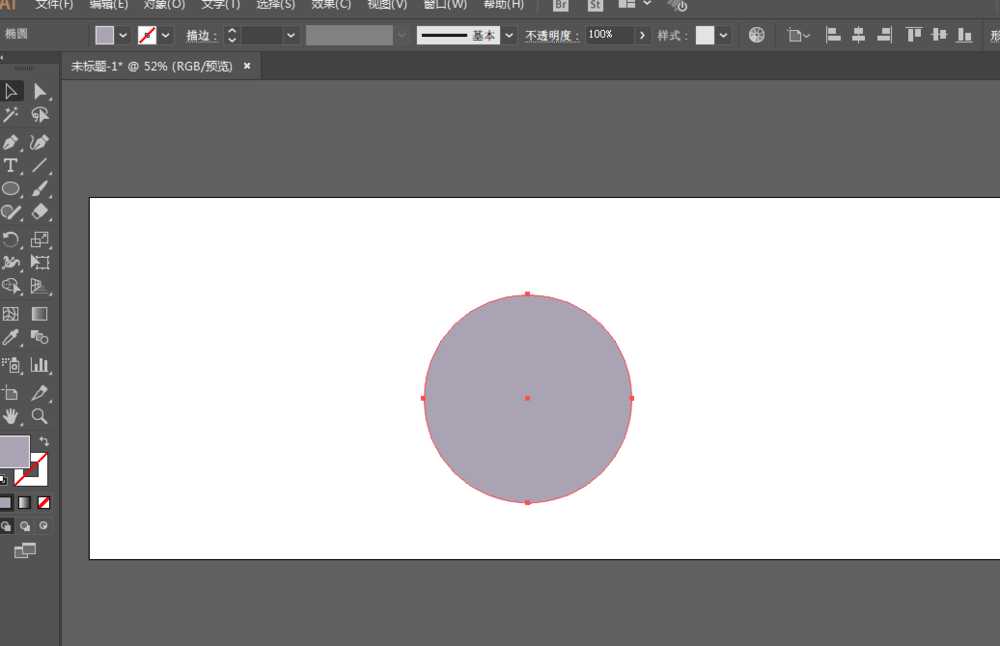Adjust stroke weight stepper arrows

(x=232, y=35)
